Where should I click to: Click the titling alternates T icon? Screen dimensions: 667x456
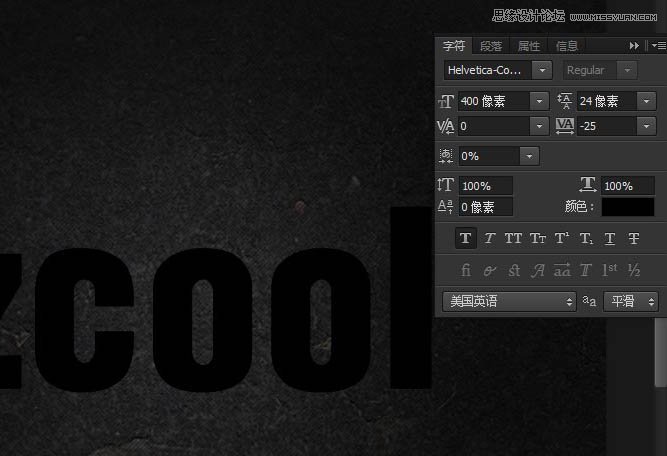pyautogui.click(x=586, y=270)
